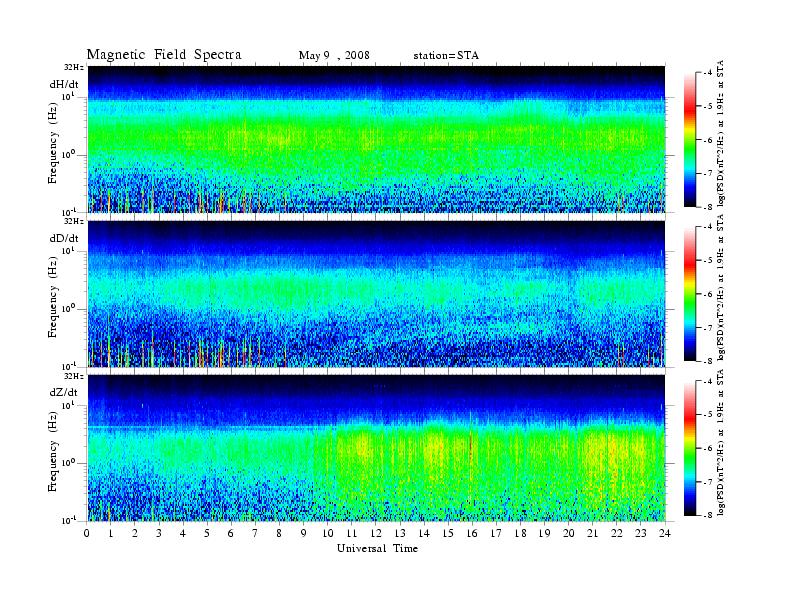Click hour '16' on the Universal Time axis
This screenshot has height=612, width=792.
click(472, 534)
